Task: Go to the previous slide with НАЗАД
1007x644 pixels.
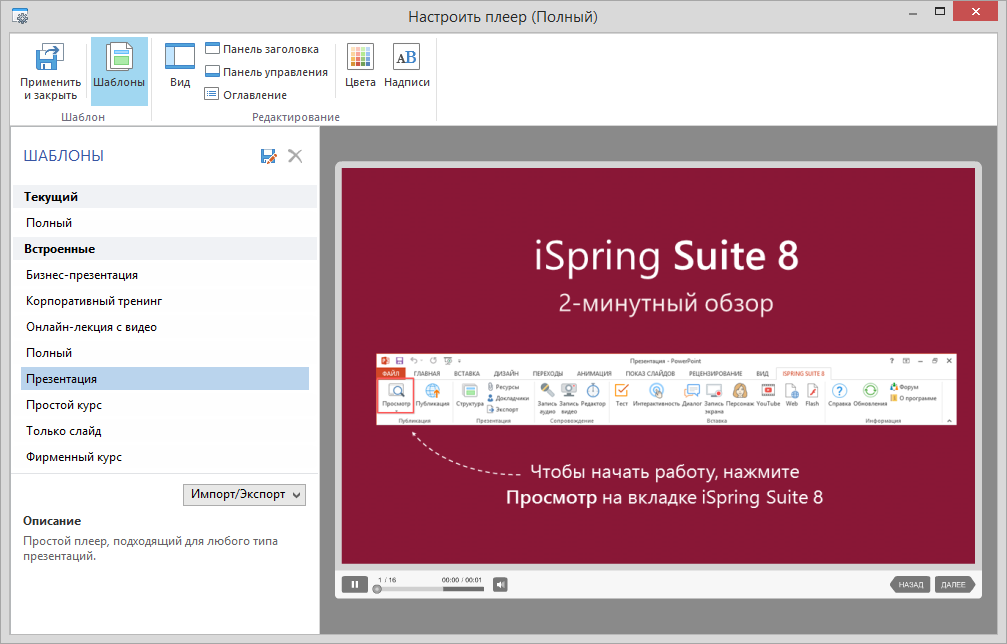Action: (910, 584)
